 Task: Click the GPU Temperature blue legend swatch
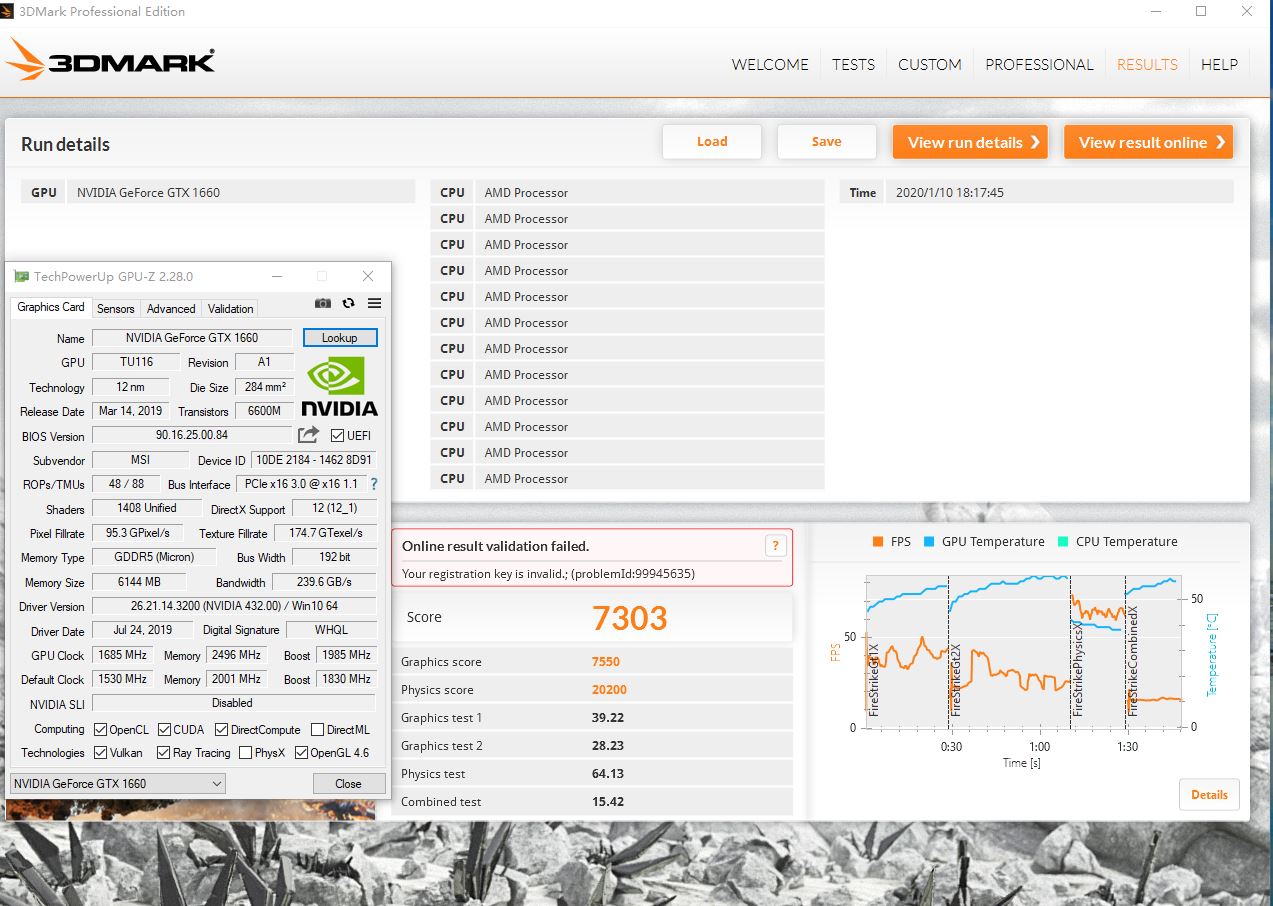click(929, 542)
